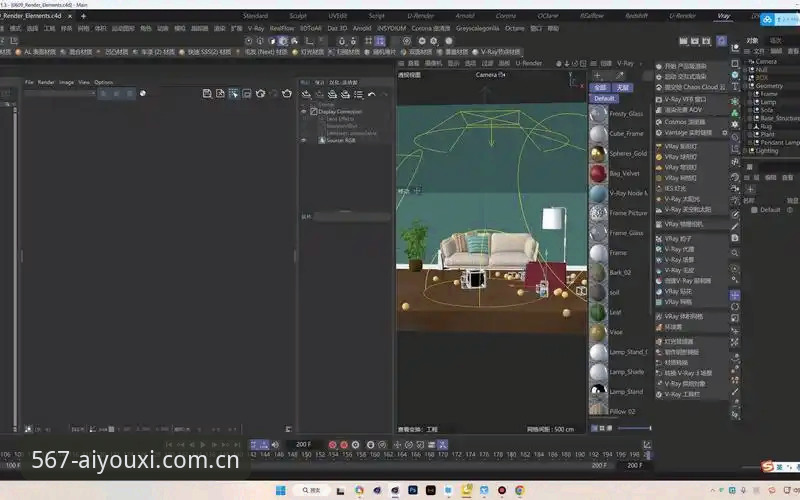Screen dimensions: 800x500
Task: Expand the Null object in Objects tree
Action: tap(745, 69)
